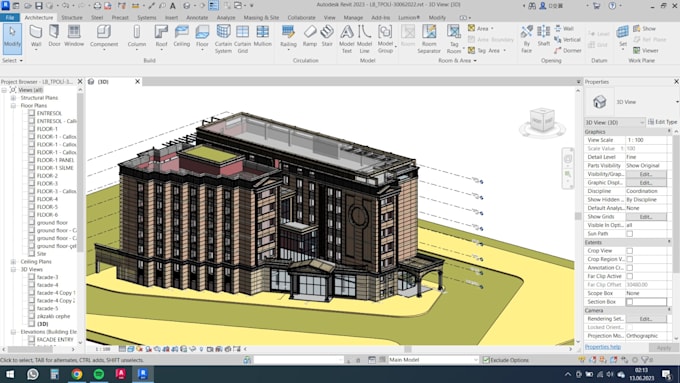Click Edit for Show Grids
The height and width of the screenshot is (383, 680).
click(x=646, y=216)
